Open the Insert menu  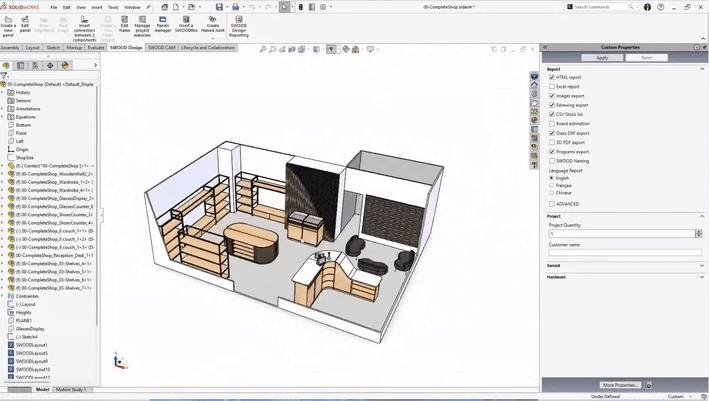tap(96, 7)
